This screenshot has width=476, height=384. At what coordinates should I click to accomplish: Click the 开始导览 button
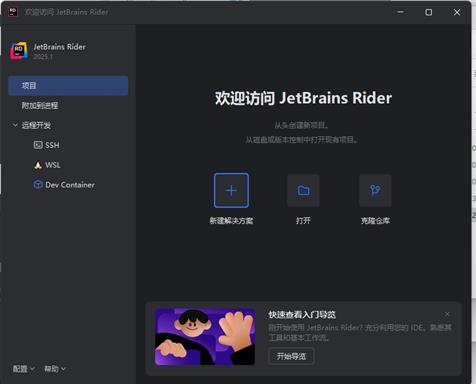coord(291,356)
